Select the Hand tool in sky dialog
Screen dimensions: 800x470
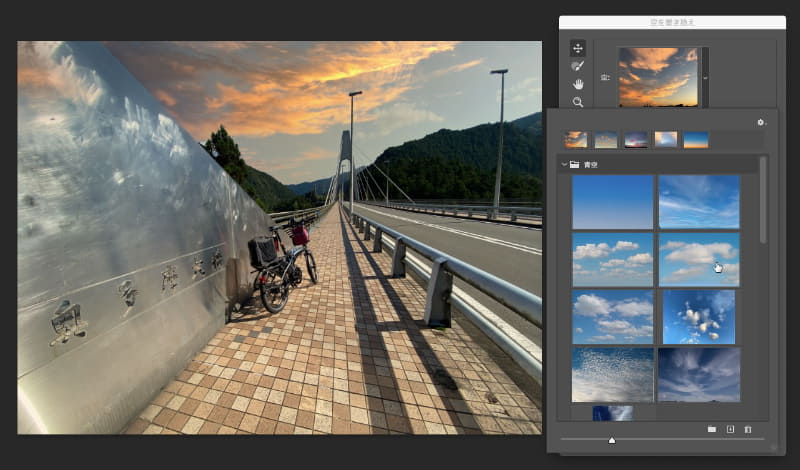click(x=578, y=84)
